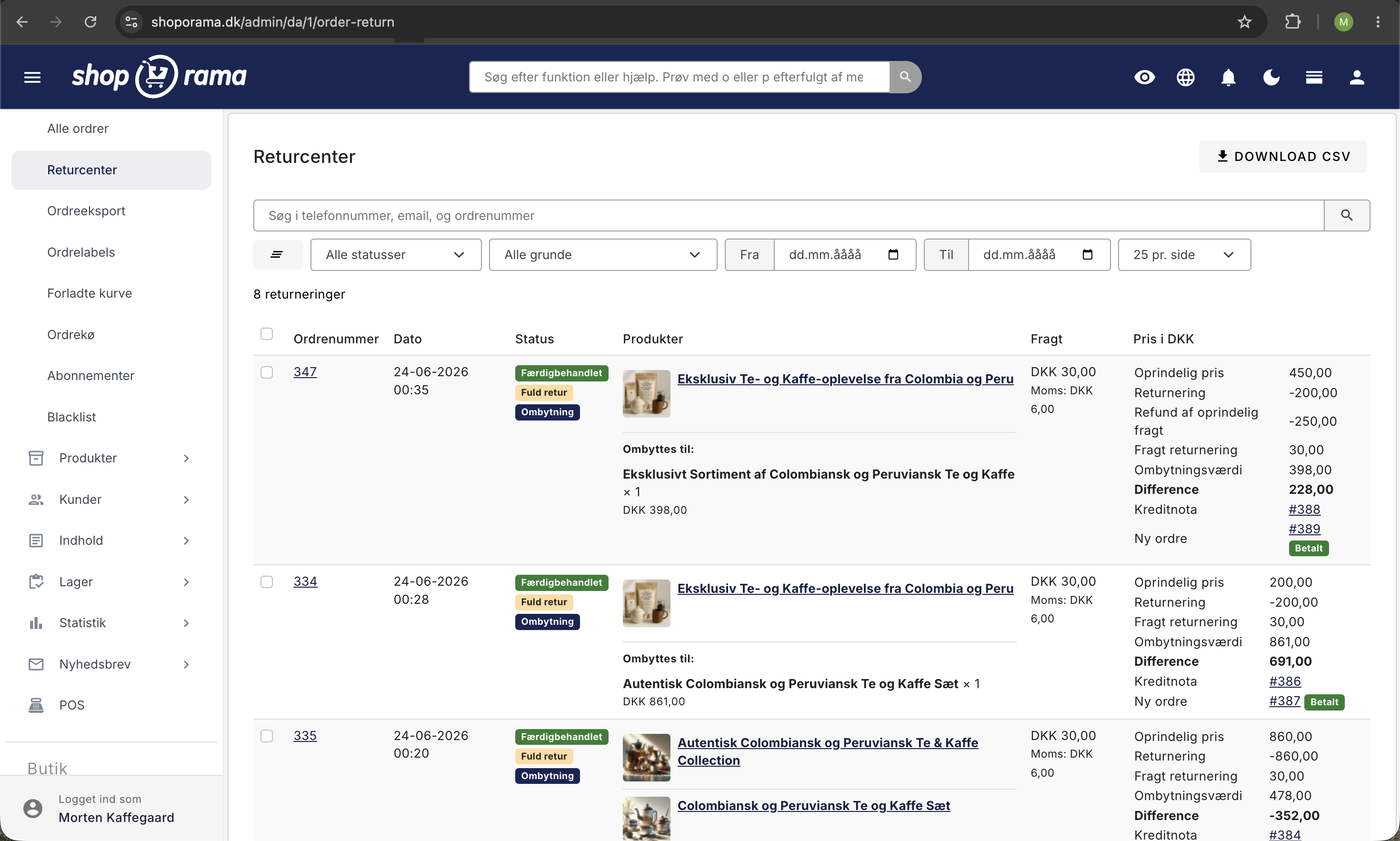This screenshot has width=1400, height=841.
Task: Click the top search magnifier button
Action: point(905,77)
